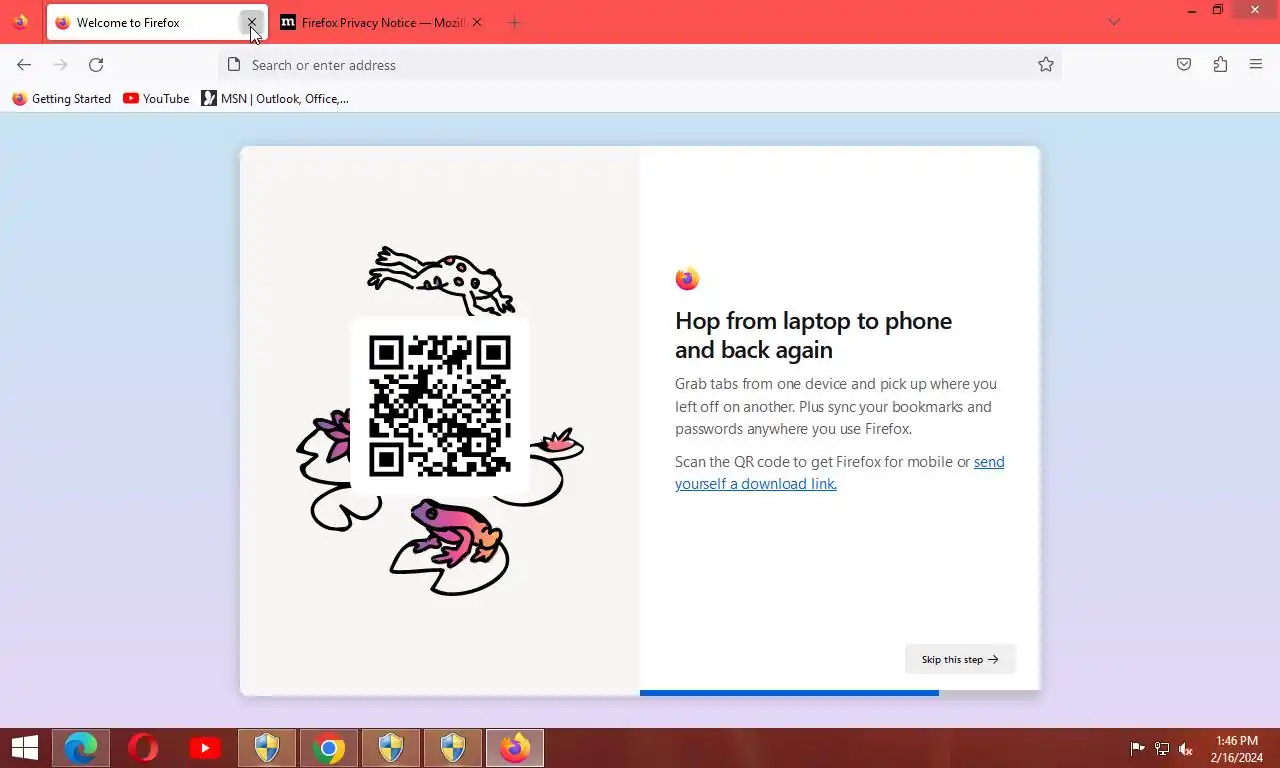Screen dimensions: 1280x768
Task: Open the Extensions puzzle icon
Action: (x=1220, y=65)
